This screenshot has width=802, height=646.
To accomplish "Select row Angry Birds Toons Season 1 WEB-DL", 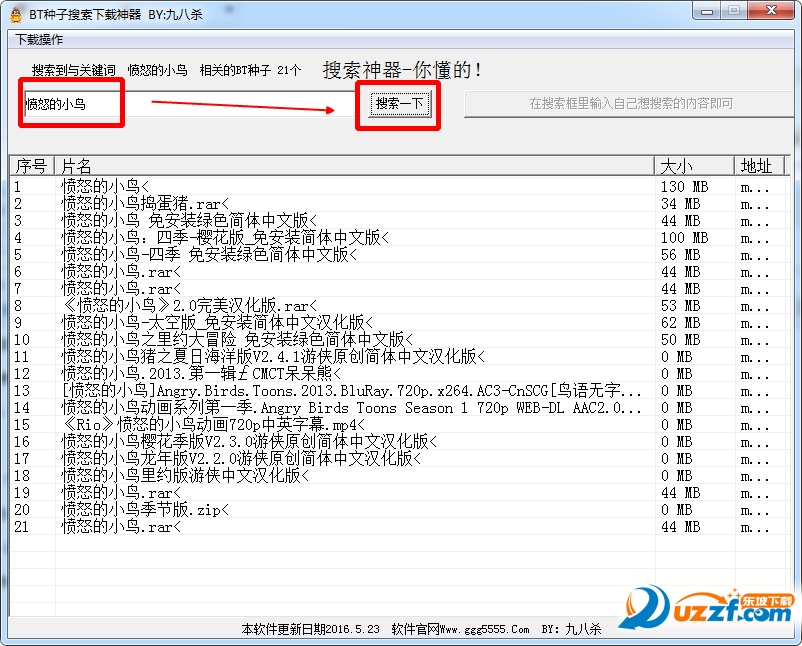I will [x=397, y=408].
